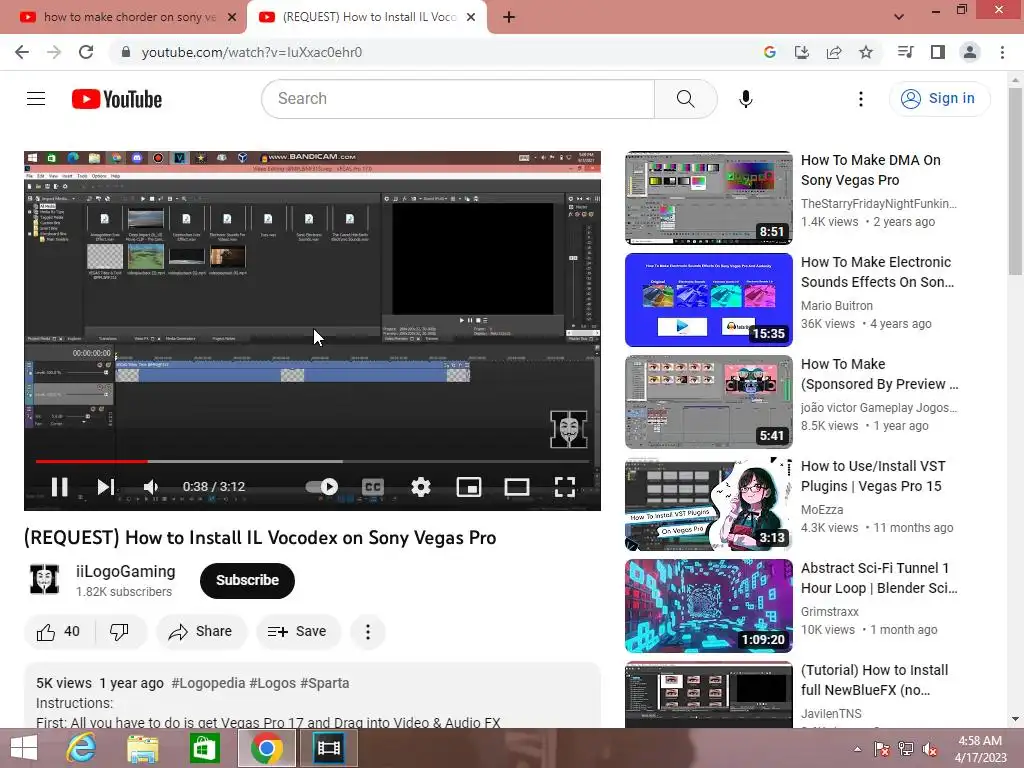
Task: Open 'Abstract Sci-Fi Tunnel 1 Hour Loop' thumbnail
Action: (x=709, y=606)
